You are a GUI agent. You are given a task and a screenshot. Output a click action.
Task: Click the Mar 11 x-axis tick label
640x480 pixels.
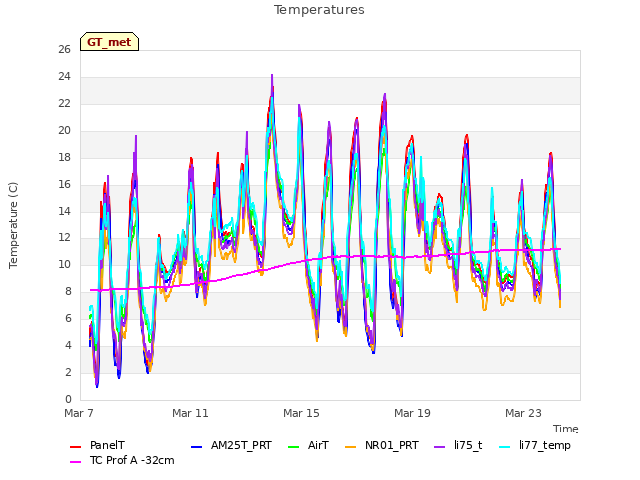[x=190, y=413]
